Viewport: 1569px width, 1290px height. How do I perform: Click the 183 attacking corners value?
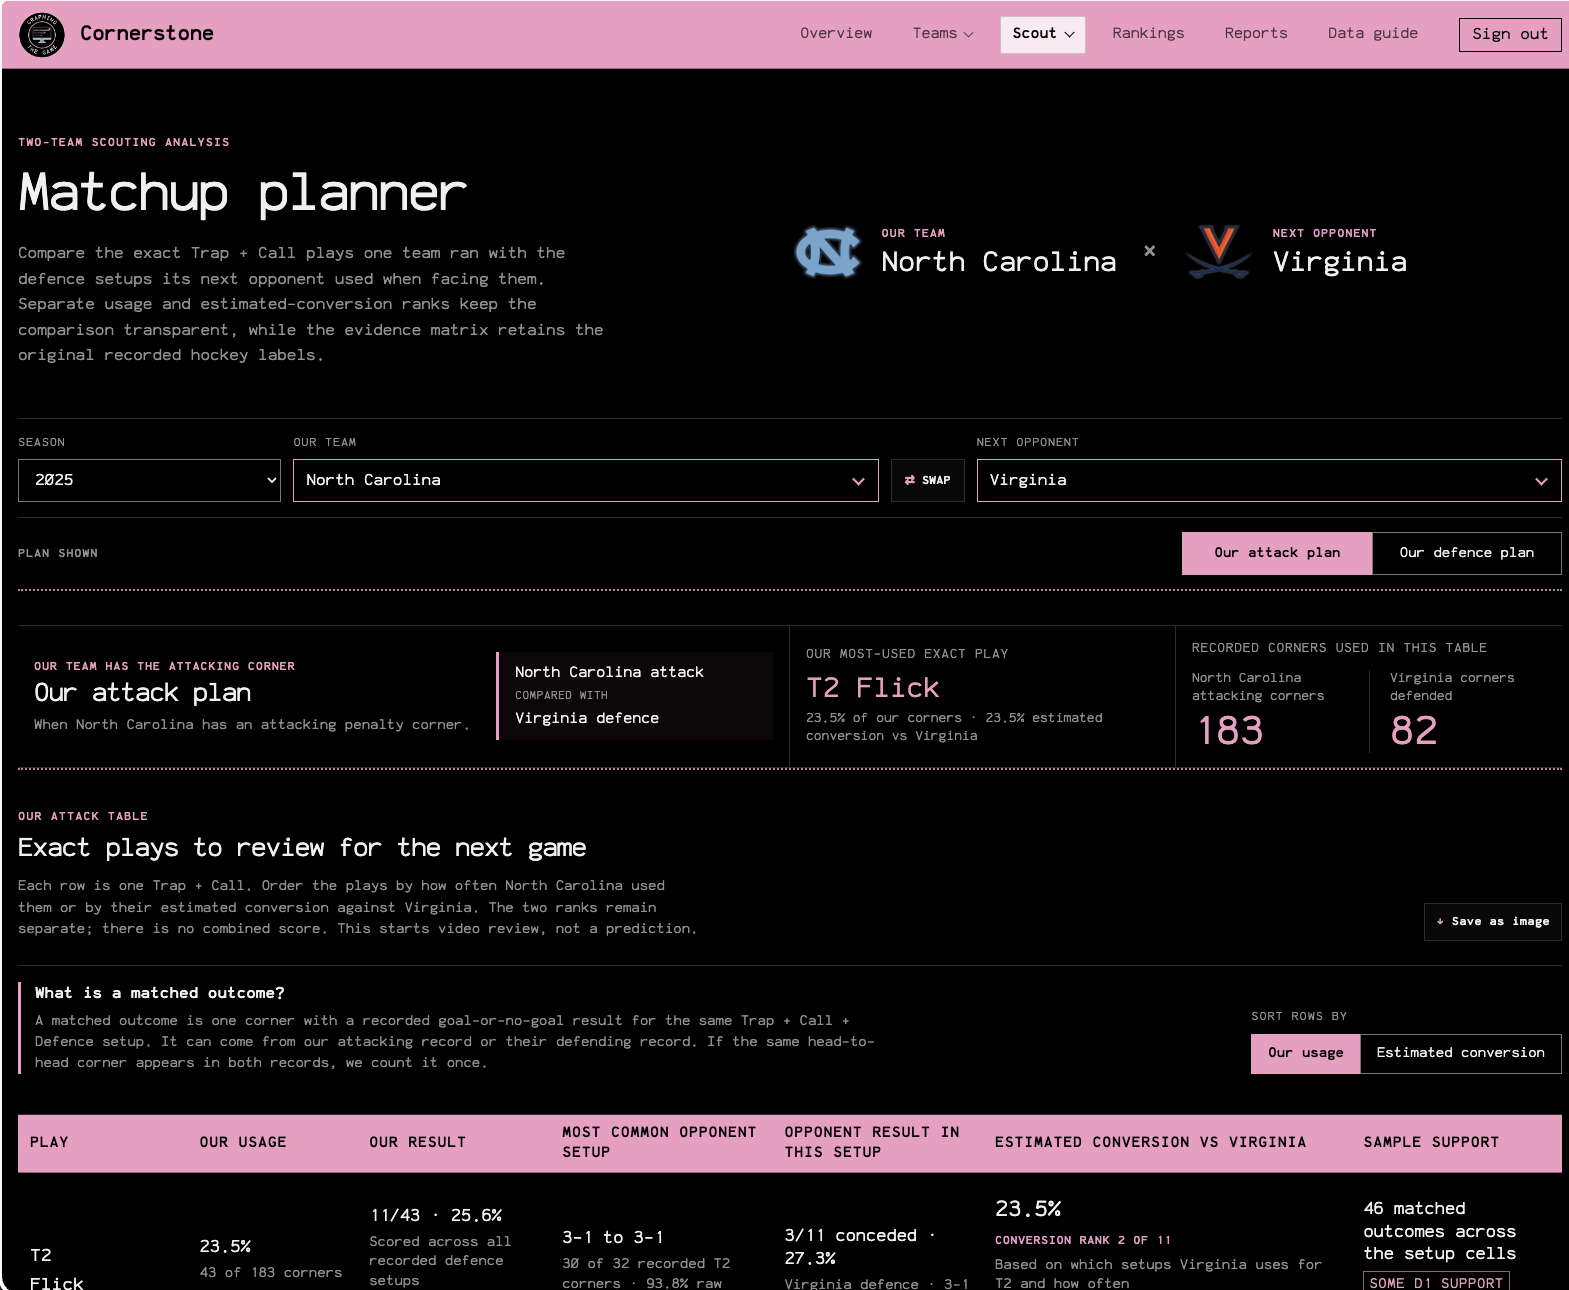(x=1231, y=731)
